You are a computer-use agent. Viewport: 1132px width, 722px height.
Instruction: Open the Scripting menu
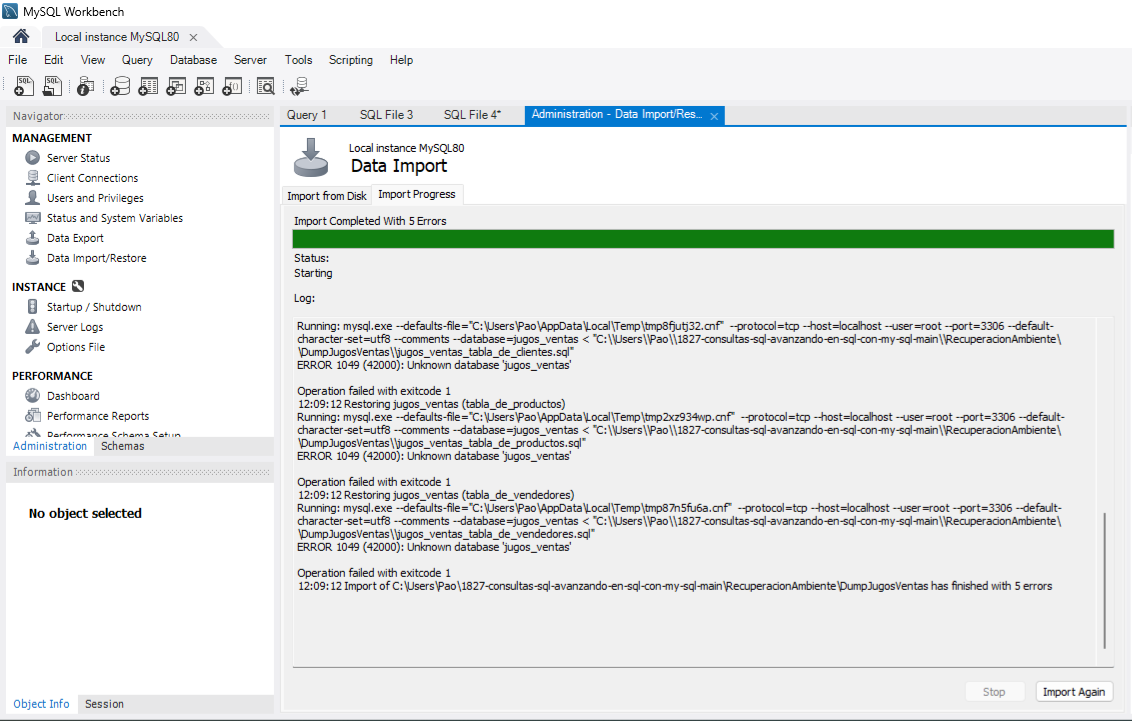pos(351,60)
